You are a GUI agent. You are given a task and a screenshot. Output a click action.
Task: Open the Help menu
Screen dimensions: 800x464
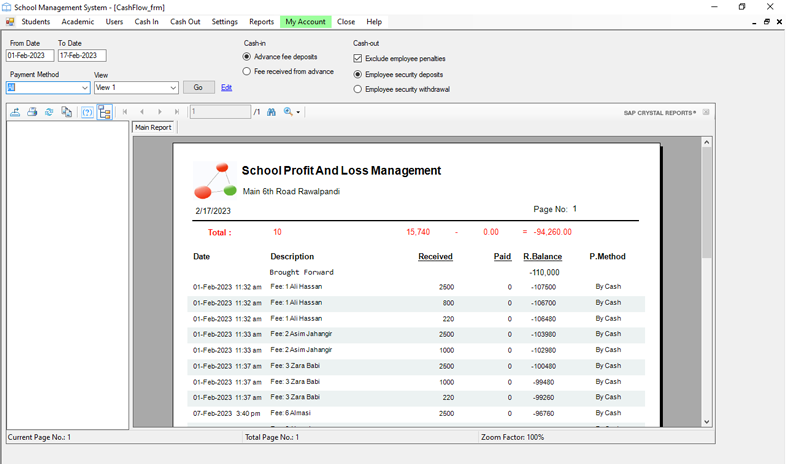374,21
